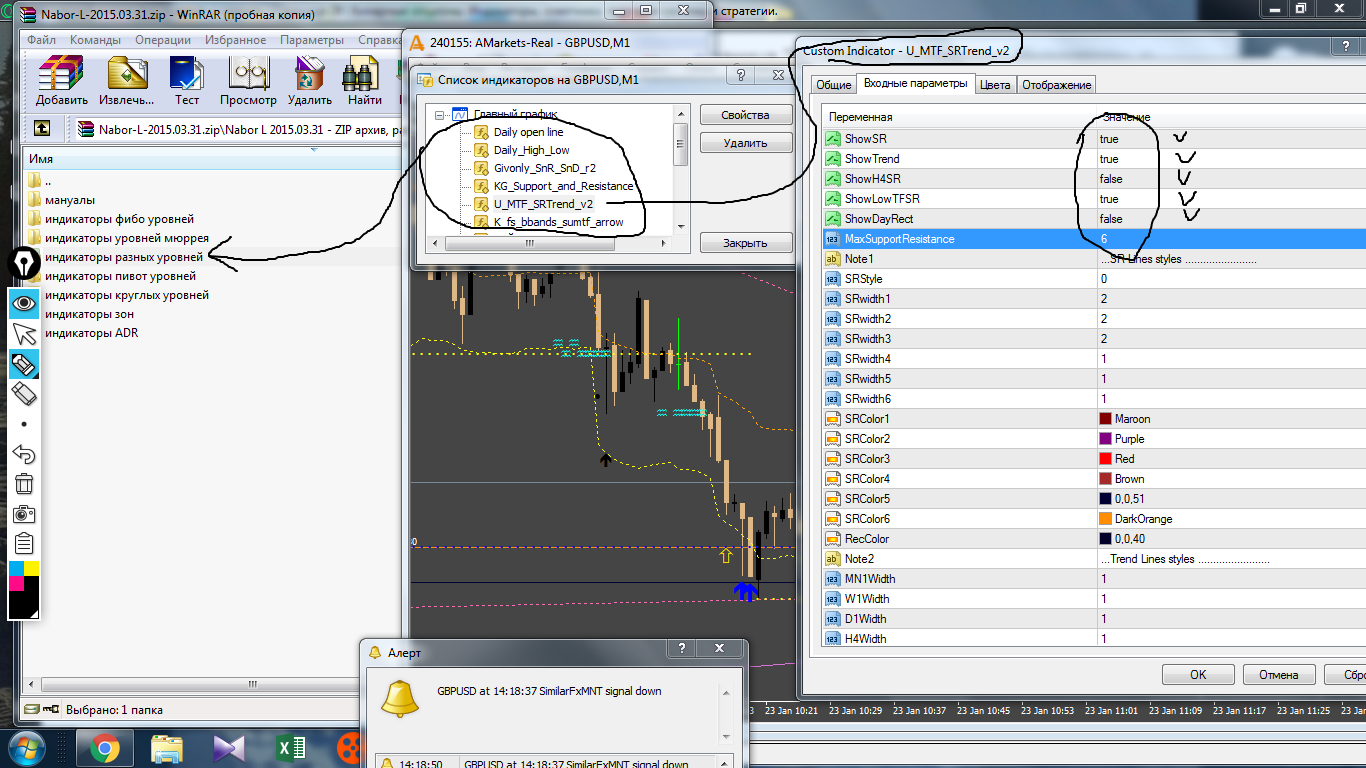Click the SRColor3 Red color swatch

[x=1105, y=459]
